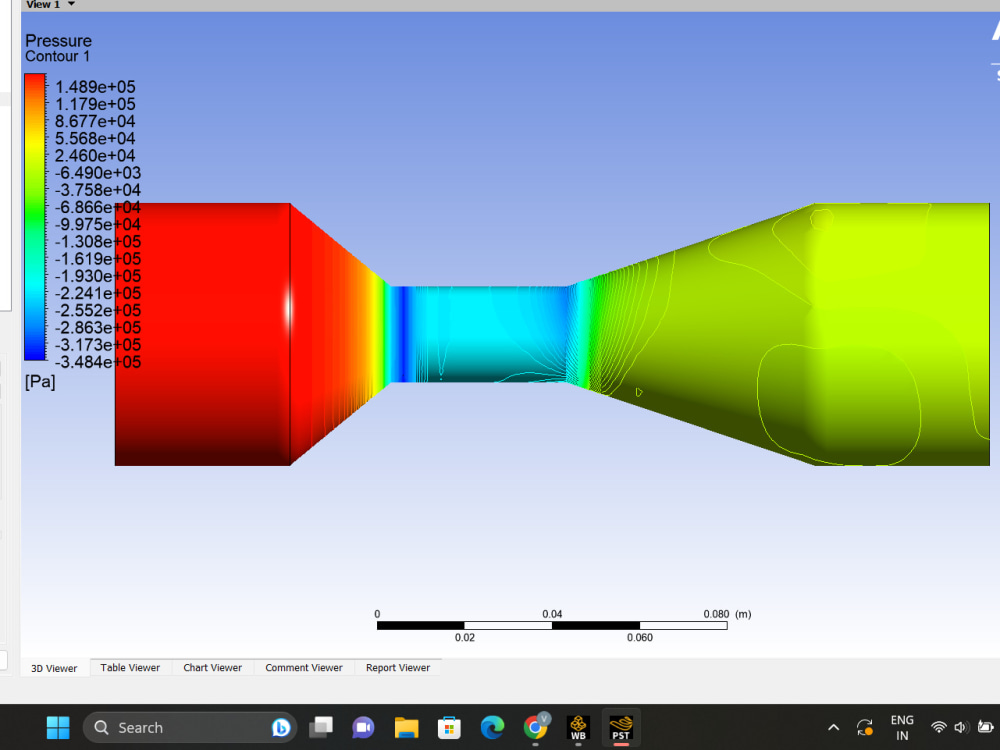The height and width of the screenshot is (750, 1000).
Task: Open ANSYS Workbench from the taskbar
Action: click(x=578, y=727)
